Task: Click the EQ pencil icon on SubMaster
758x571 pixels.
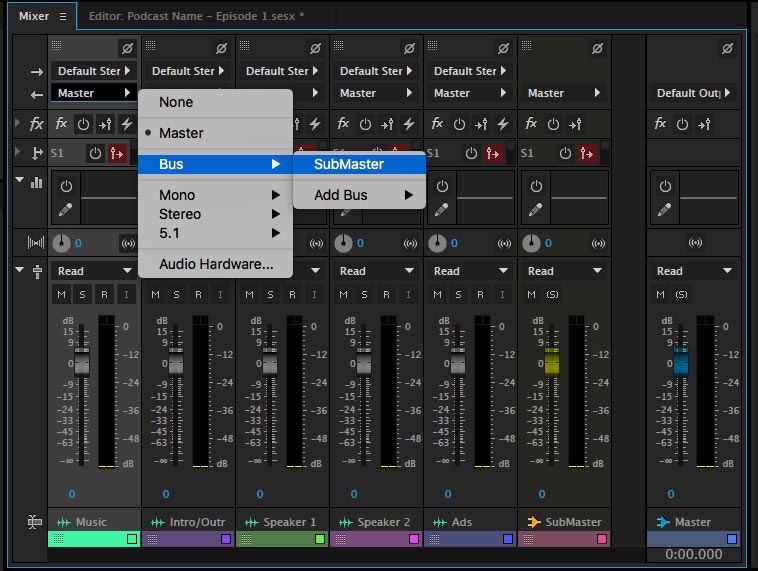Action: point(536,210)
